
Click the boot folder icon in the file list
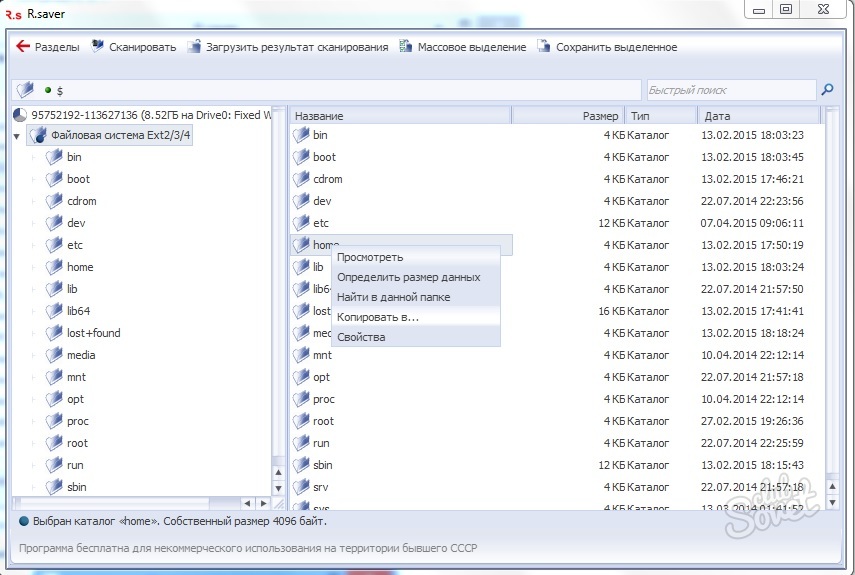pos(301,157)
